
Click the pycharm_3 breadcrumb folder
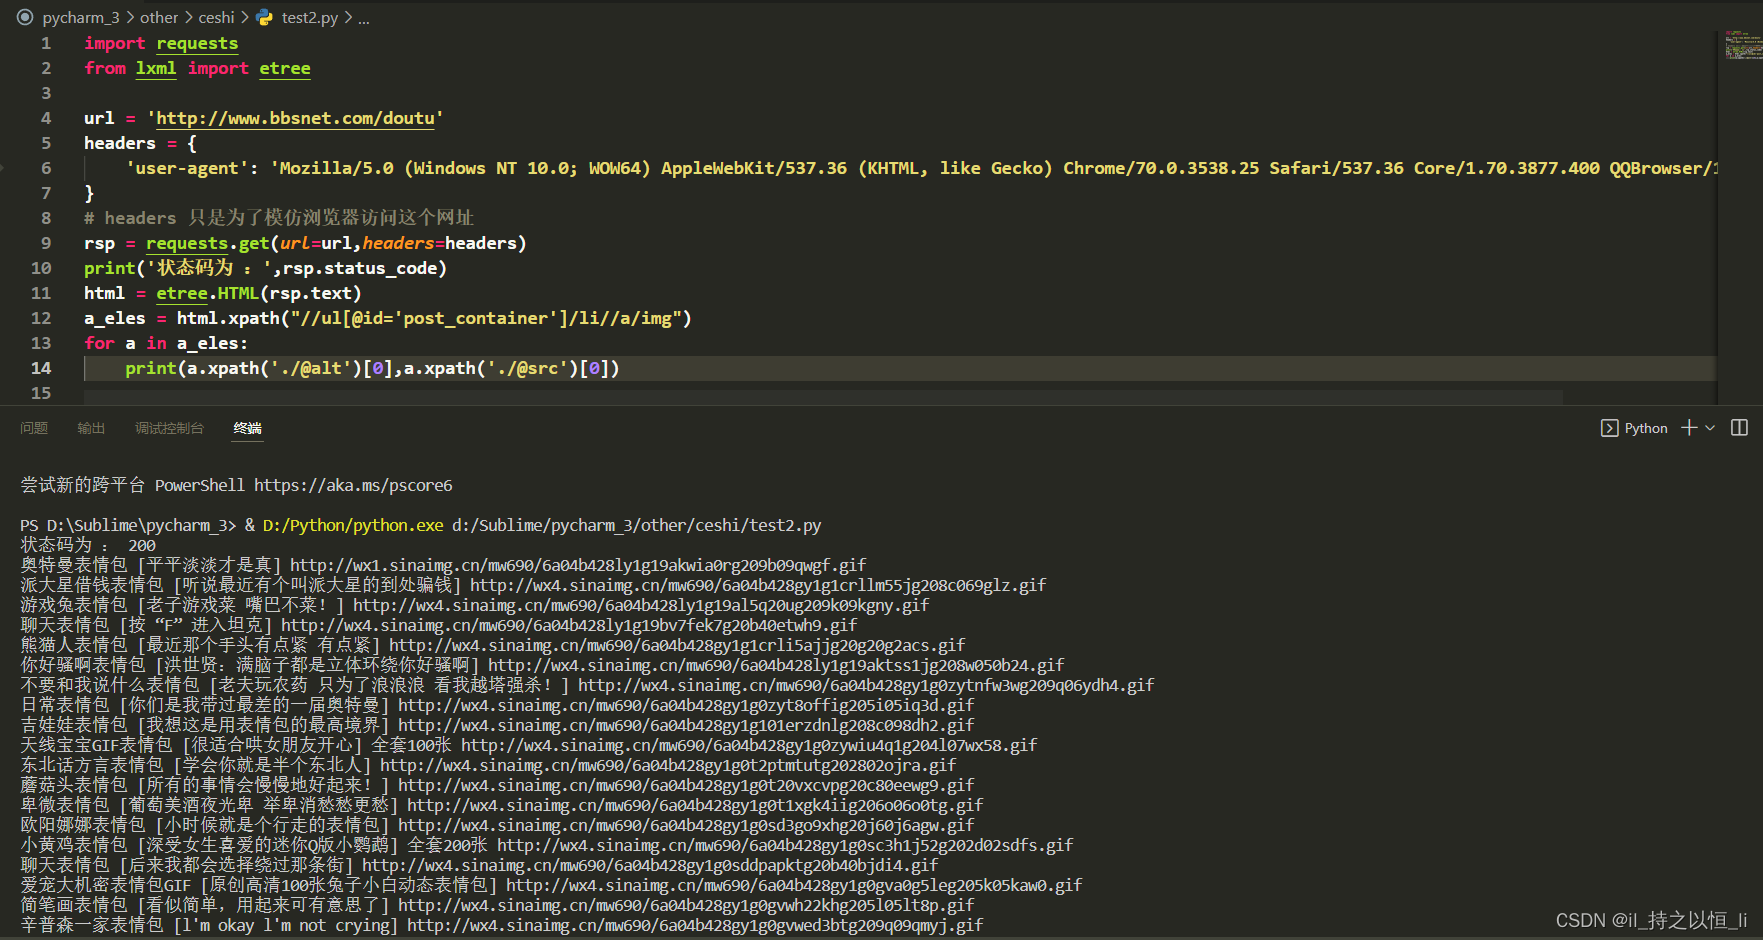pos(81,17)
